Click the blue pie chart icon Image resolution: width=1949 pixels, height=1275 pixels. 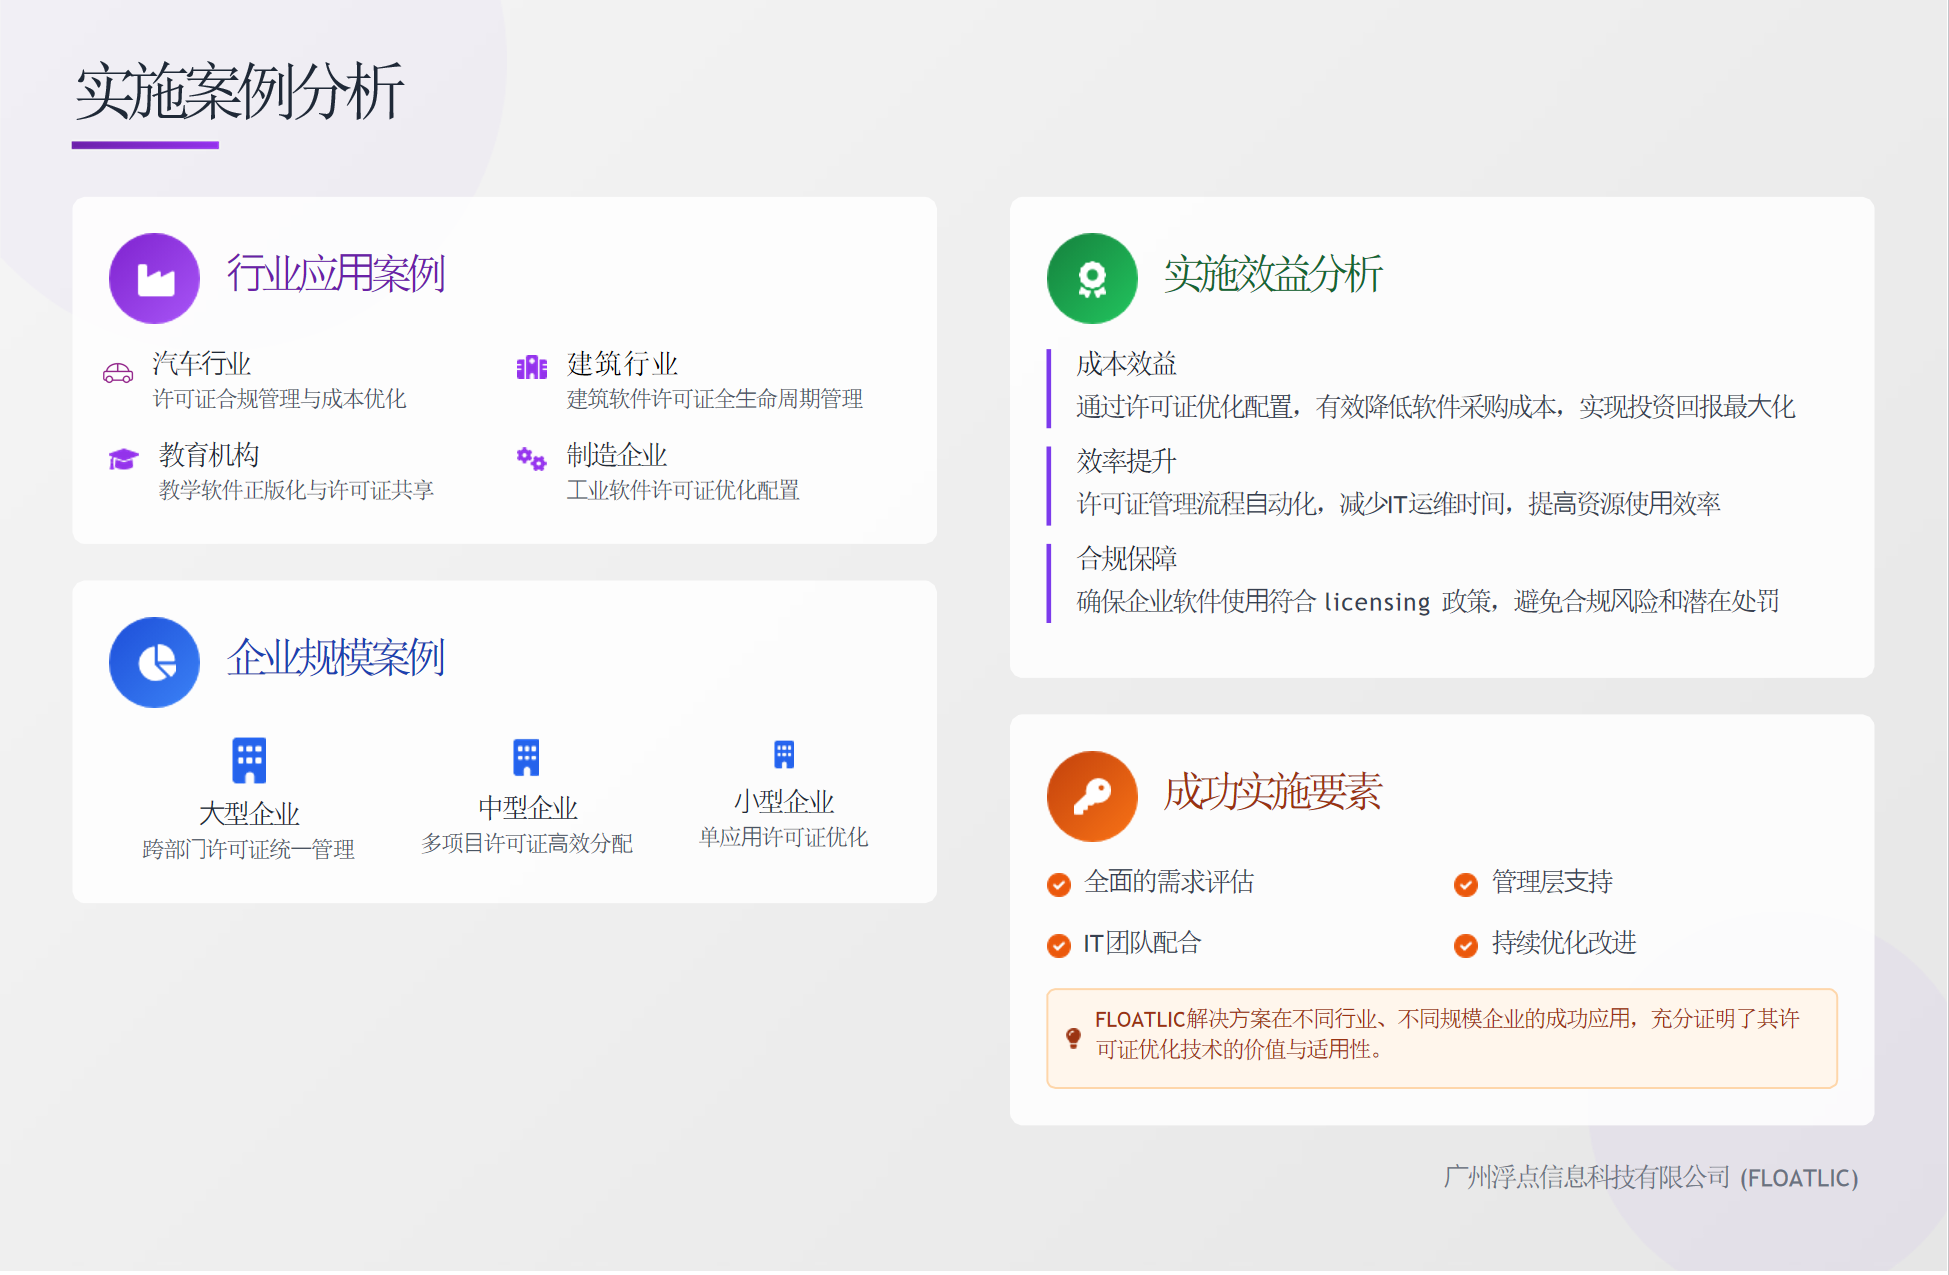coord(154,662)
